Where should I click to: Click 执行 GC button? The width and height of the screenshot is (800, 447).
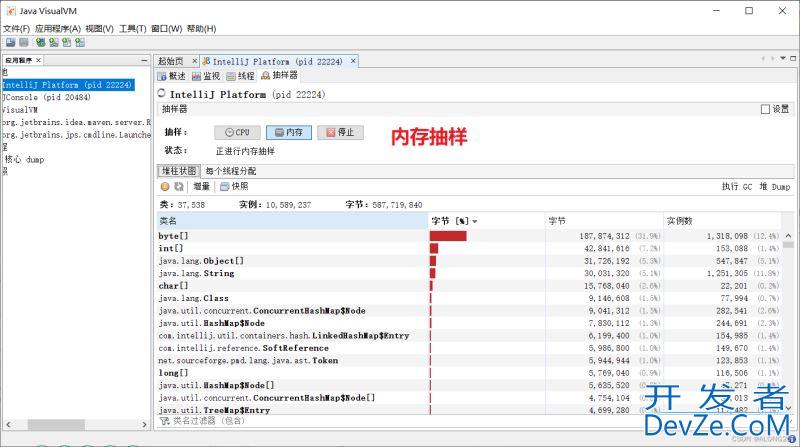coord(737,187)
